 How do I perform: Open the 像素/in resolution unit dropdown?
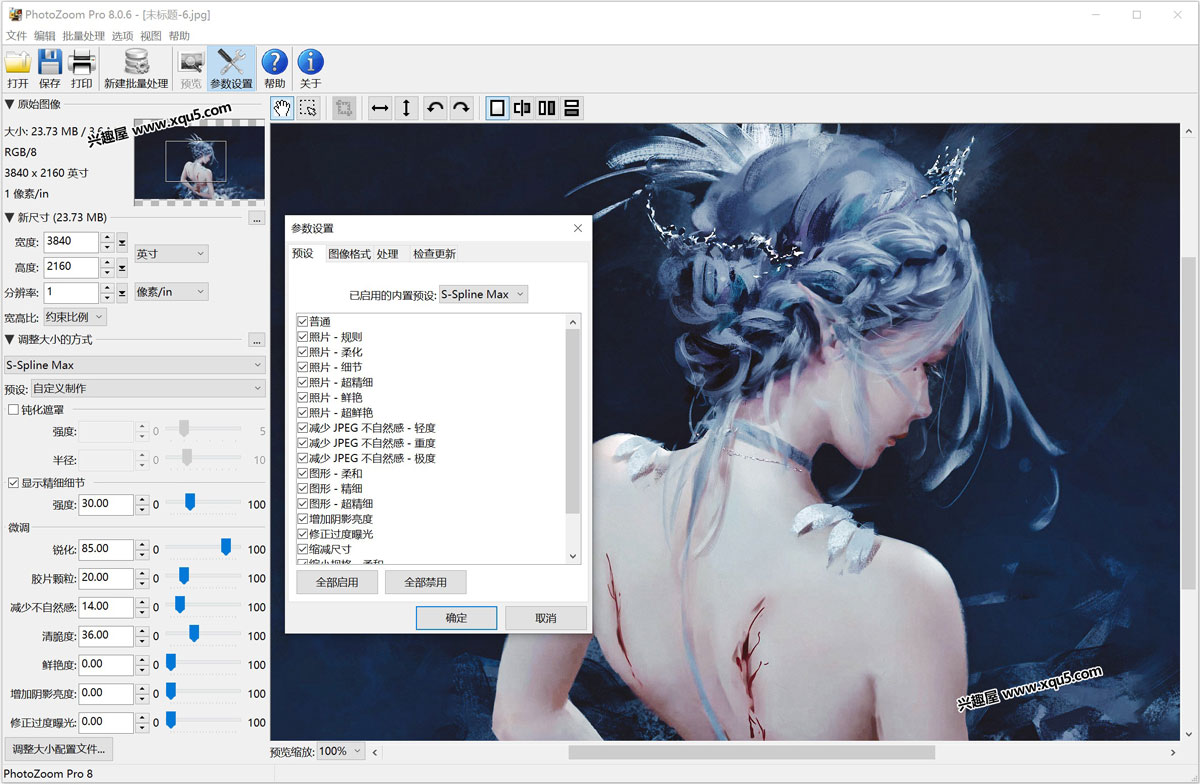(171, 291)
